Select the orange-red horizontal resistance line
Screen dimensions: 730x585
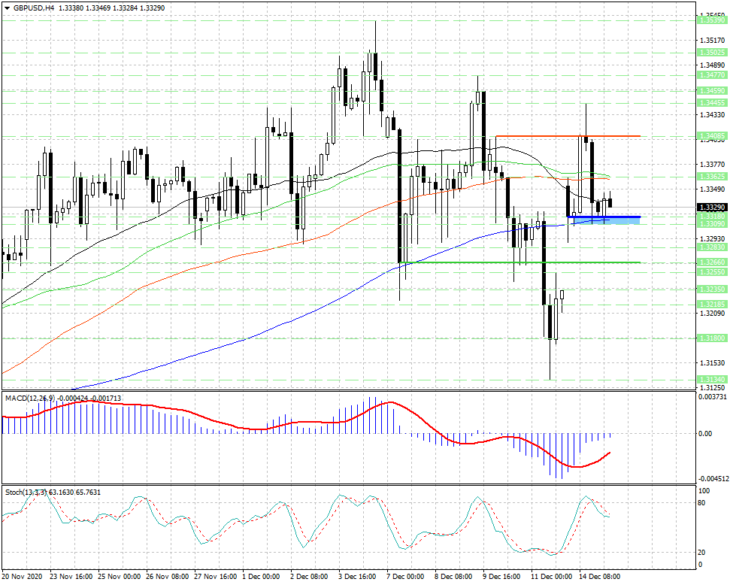(568, 136)
